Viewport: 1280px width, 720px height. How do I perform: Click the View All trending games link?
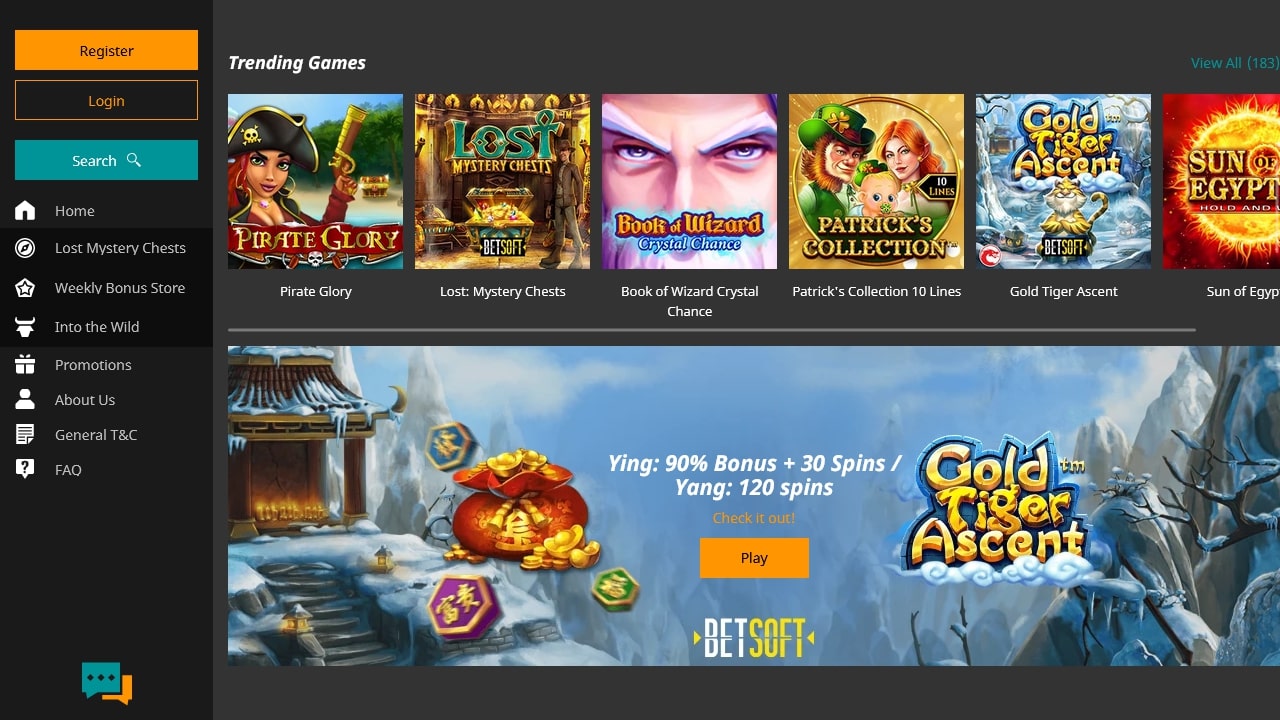tap(1235, 62)
